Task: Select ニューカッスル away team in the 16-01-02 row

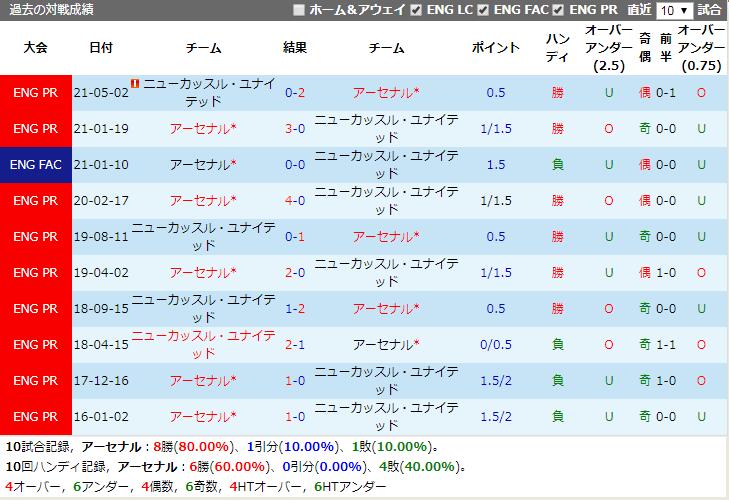Action: tap(386, 417)
